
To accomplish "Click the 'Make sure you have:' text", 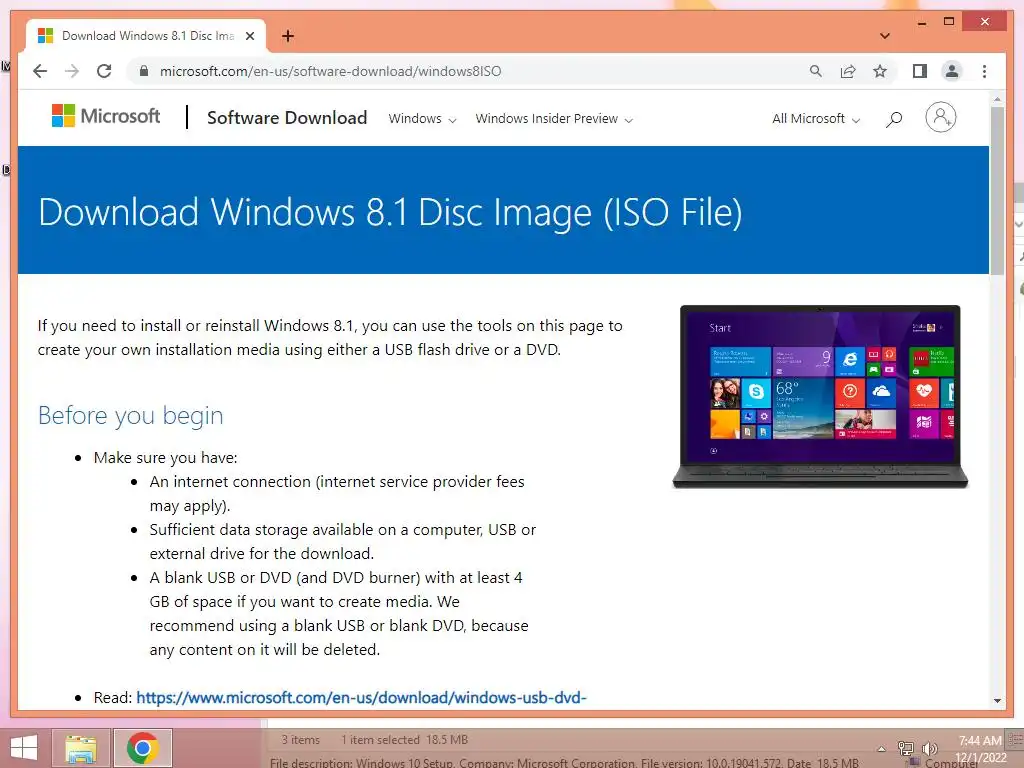I will [x=165, y=458].
